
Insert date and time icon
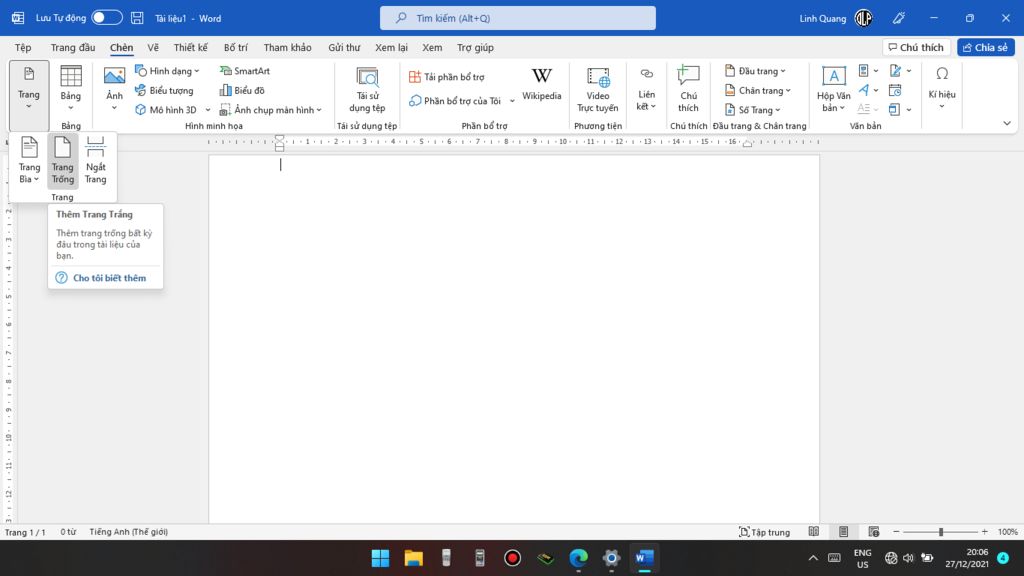tap(895, 90)
